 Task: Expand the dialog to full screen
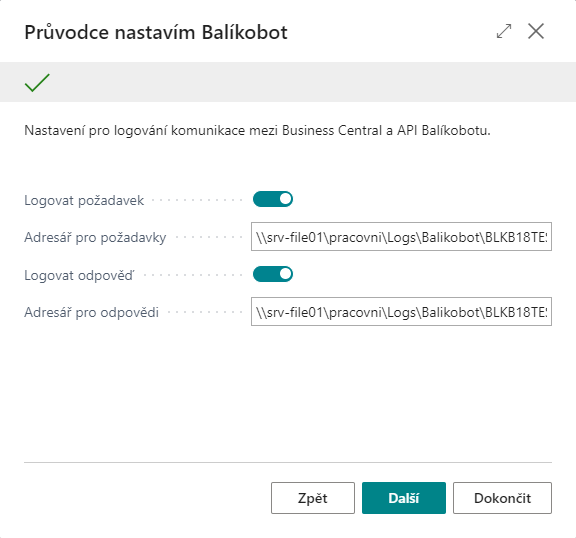pyautogui.click(x=504, y=31)
